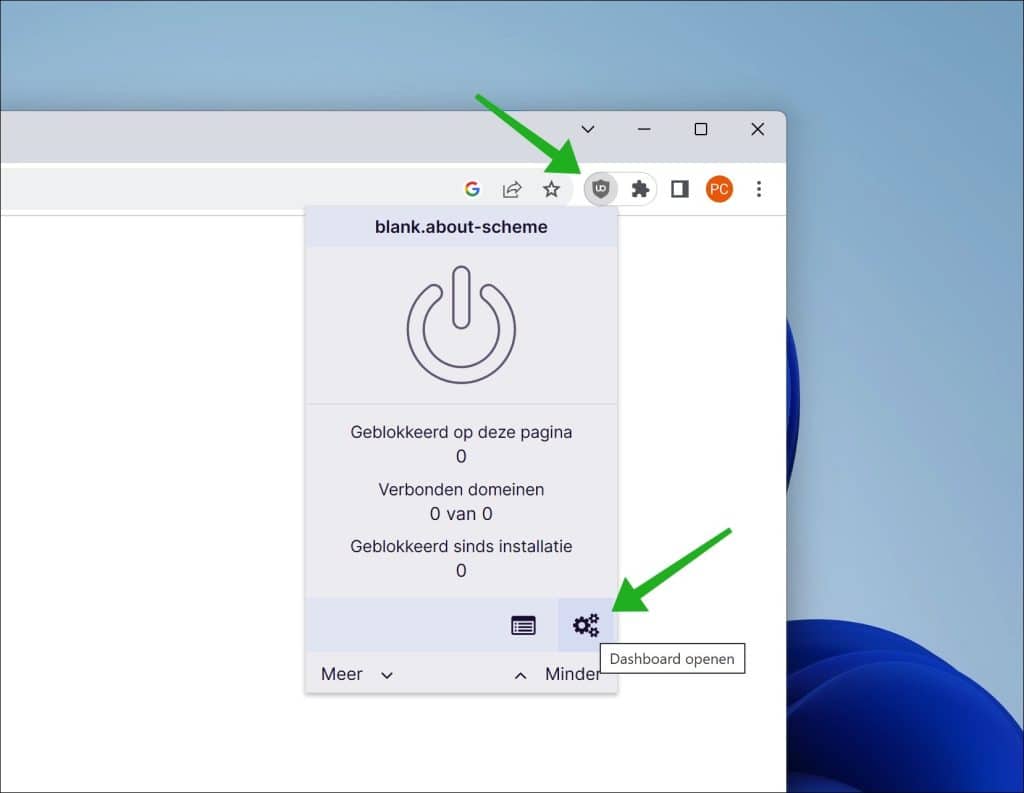This screenshot has width=1024, height=793.
Task: Click the blank.about-scheme hostname
Action: coord(461,227)
